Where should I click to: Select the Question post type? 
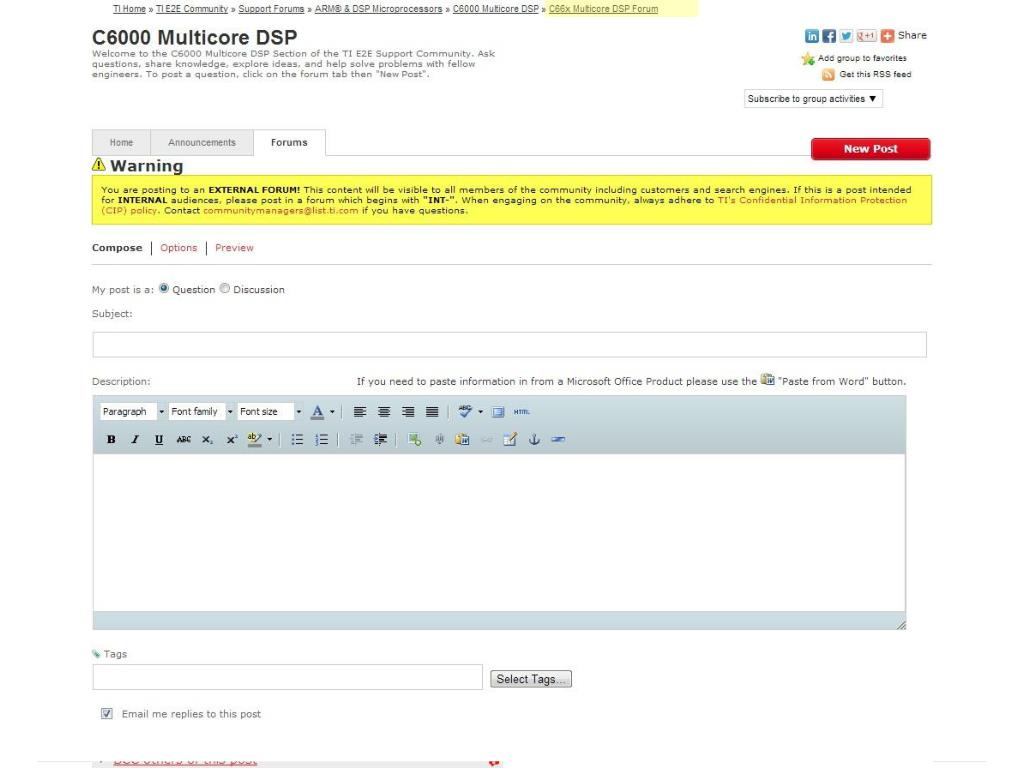(164, 288)
